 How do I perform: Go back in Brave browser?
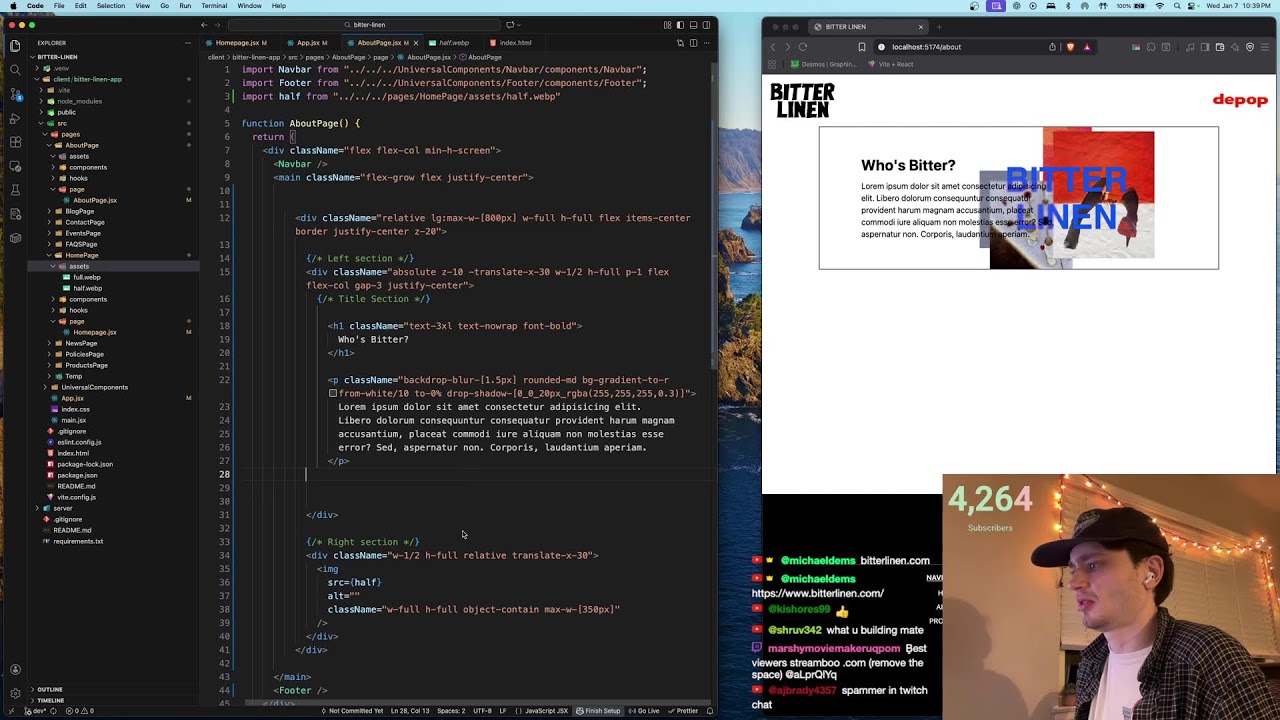coord(772,47)
